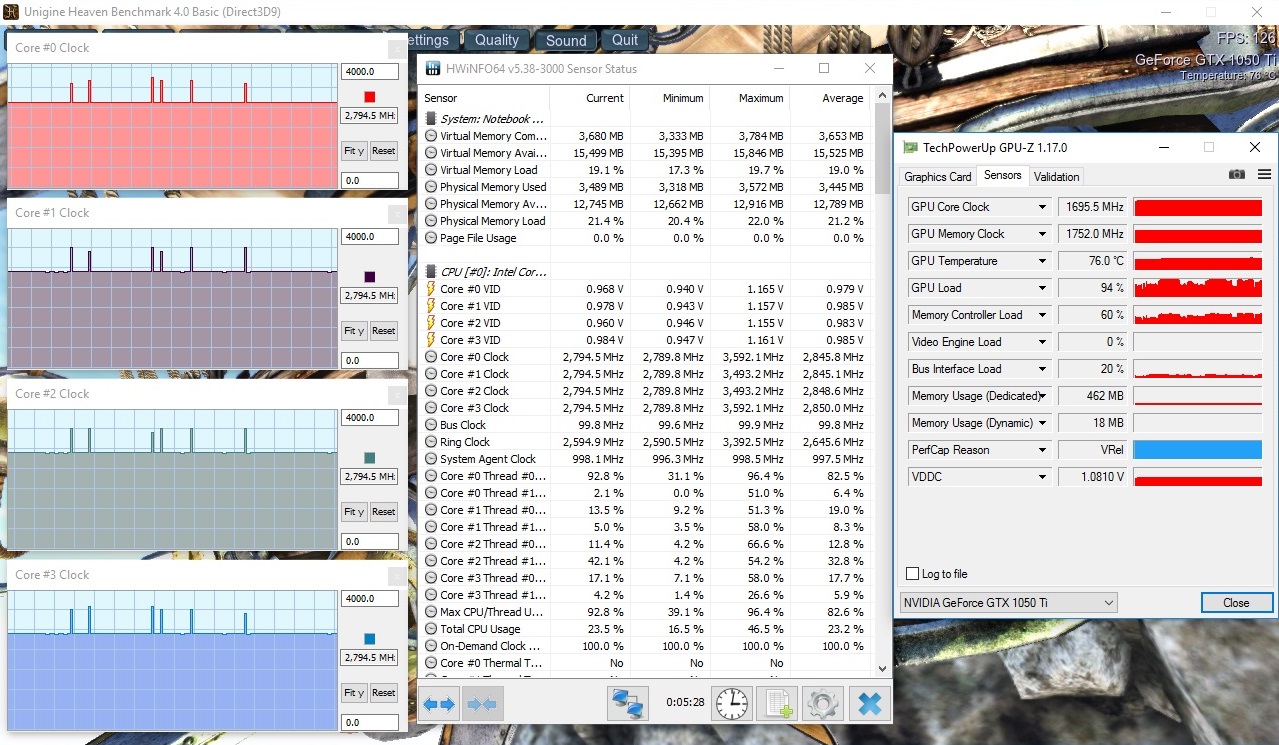Open the Bus Interface Load dropdown
Screen dimensions: 1279x745
(x=1042, y=369)
